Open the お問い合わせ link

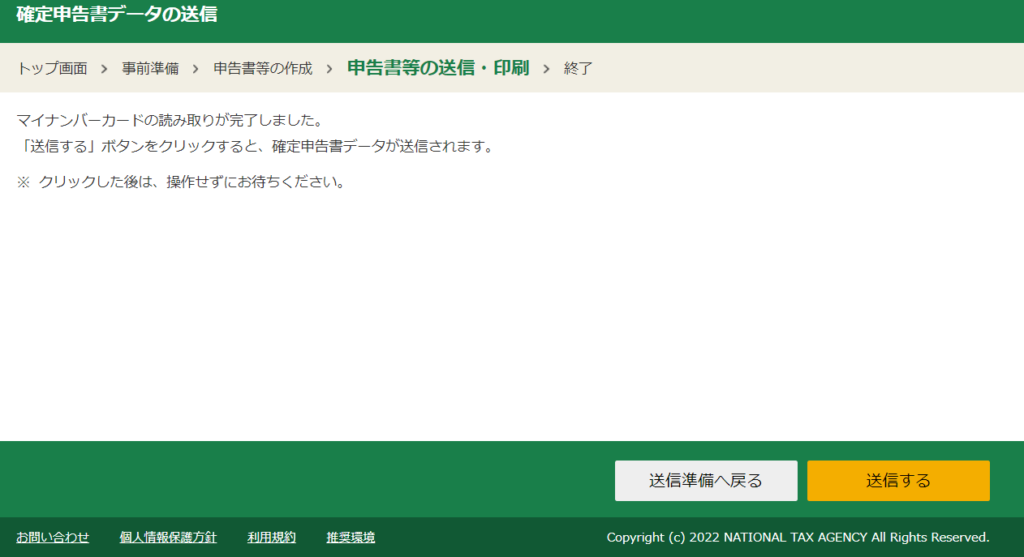53,537
